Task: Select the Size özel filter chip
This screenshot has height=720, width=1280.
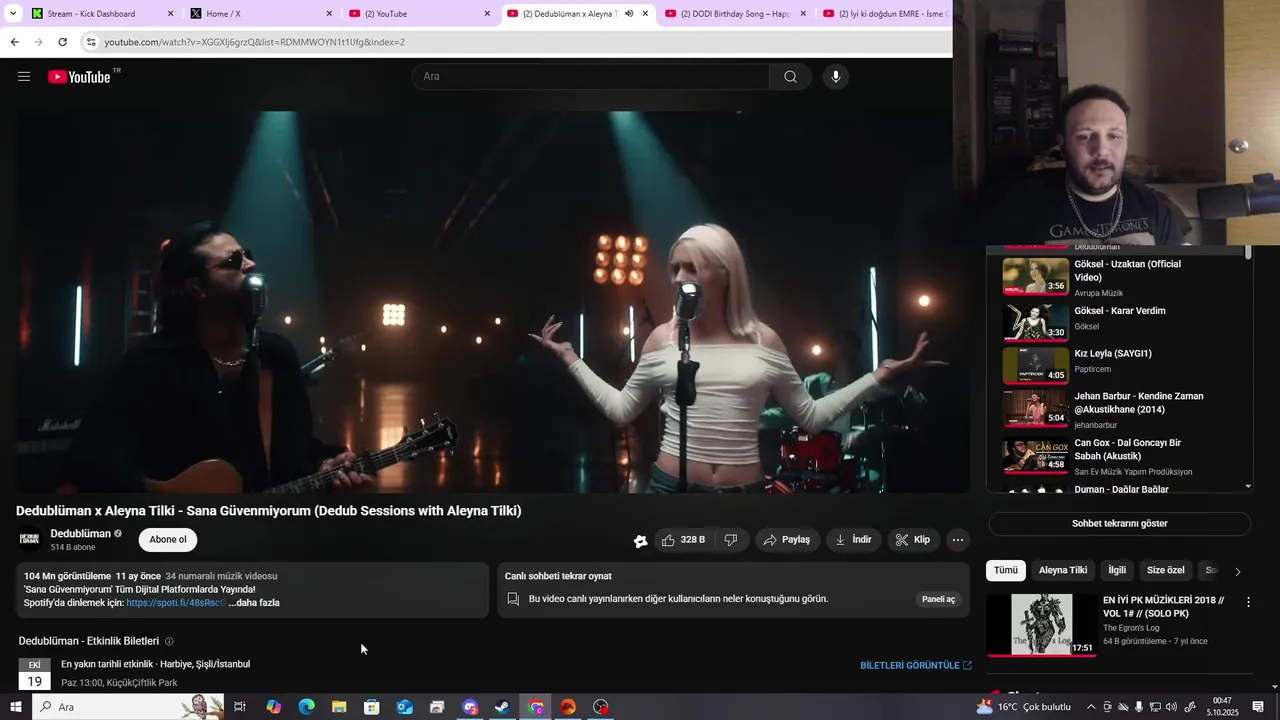Action: (1165, 570)
